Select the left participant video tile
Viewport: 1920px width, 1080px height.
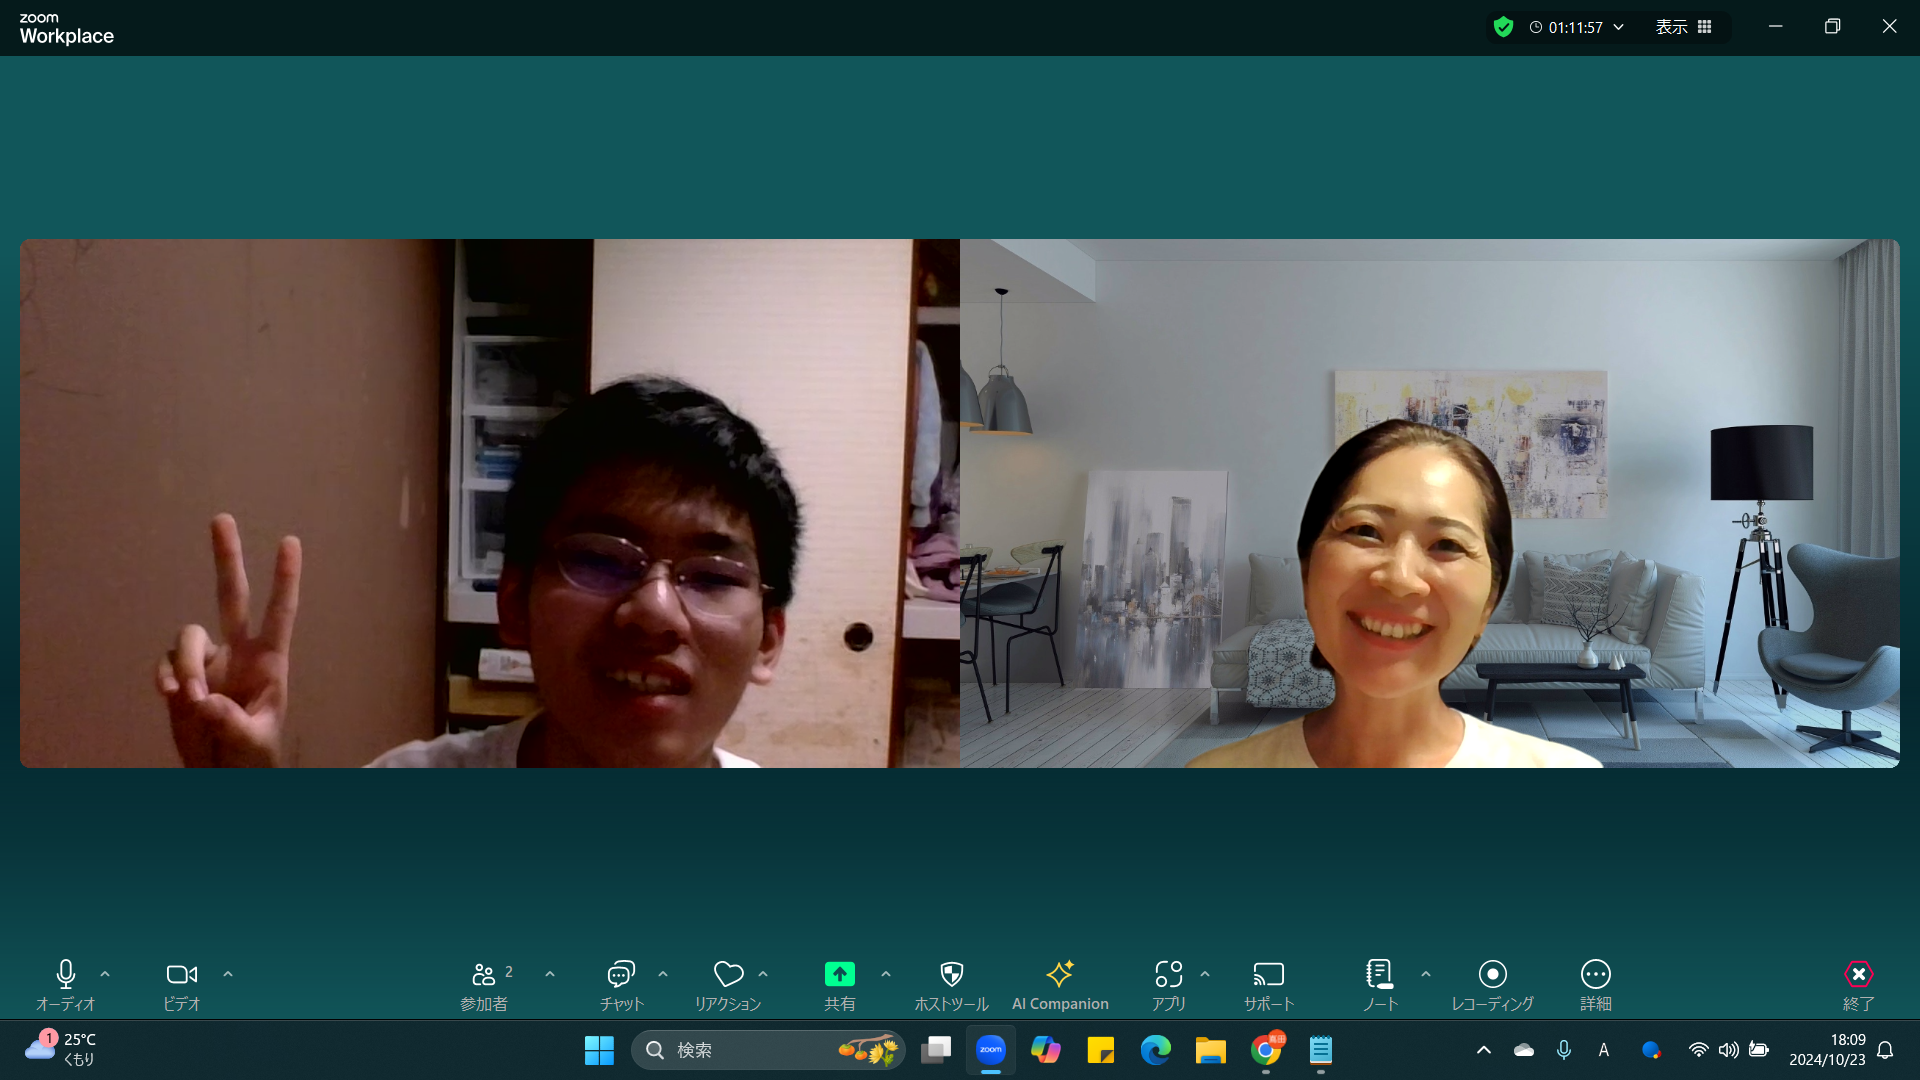pos(490,503)
